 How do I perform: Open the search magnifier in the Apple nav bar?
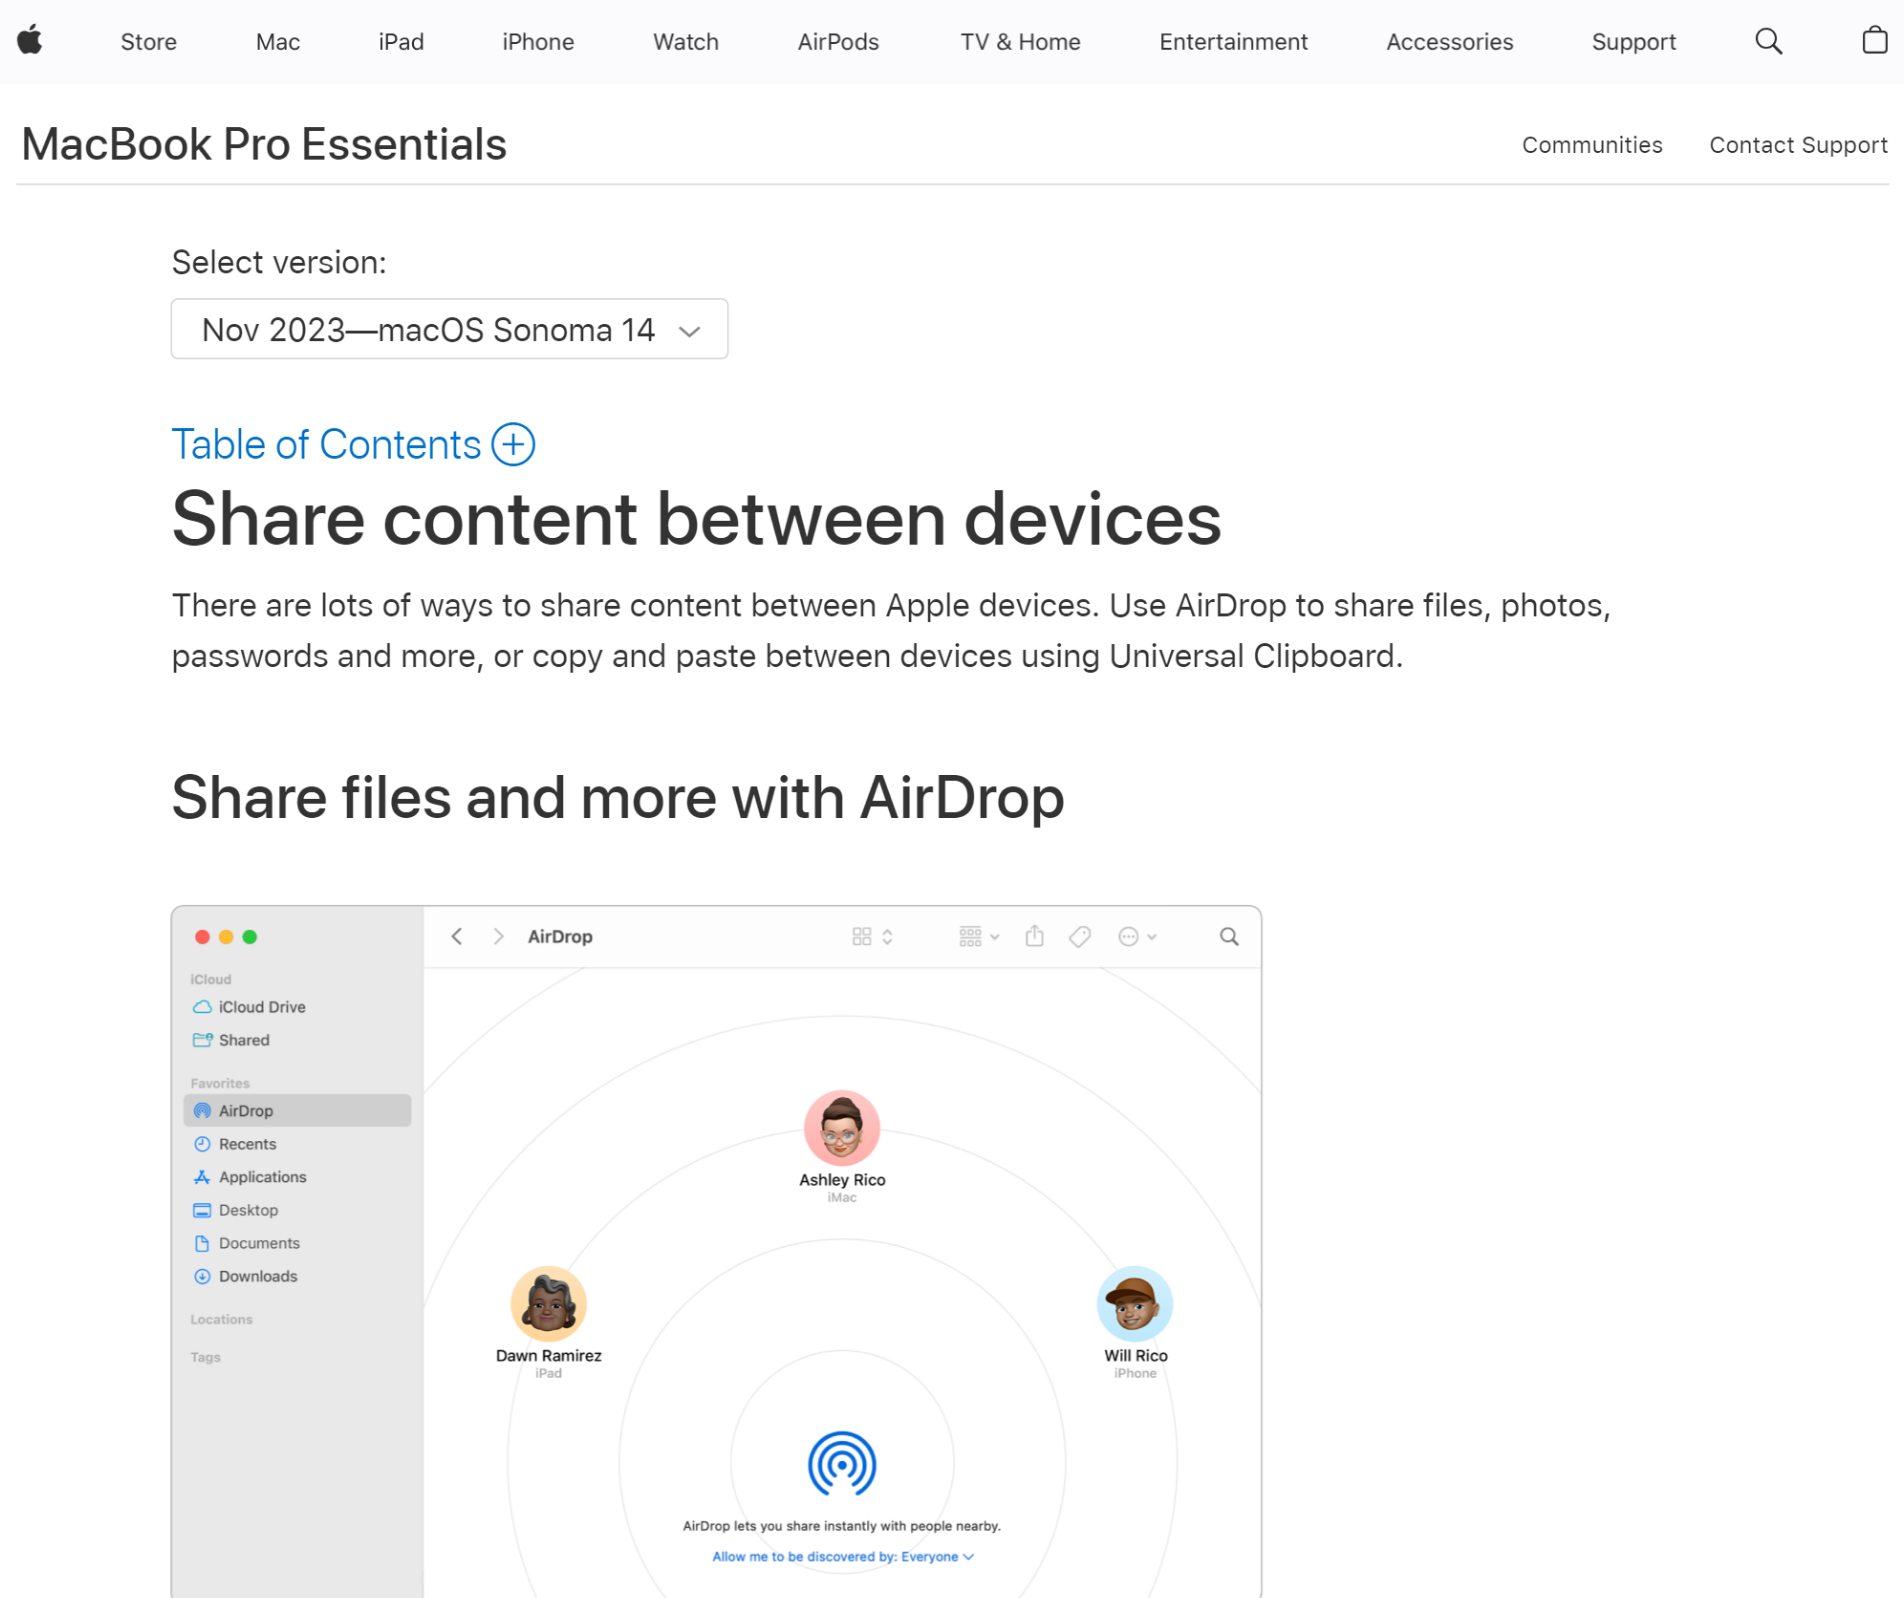1768,41
